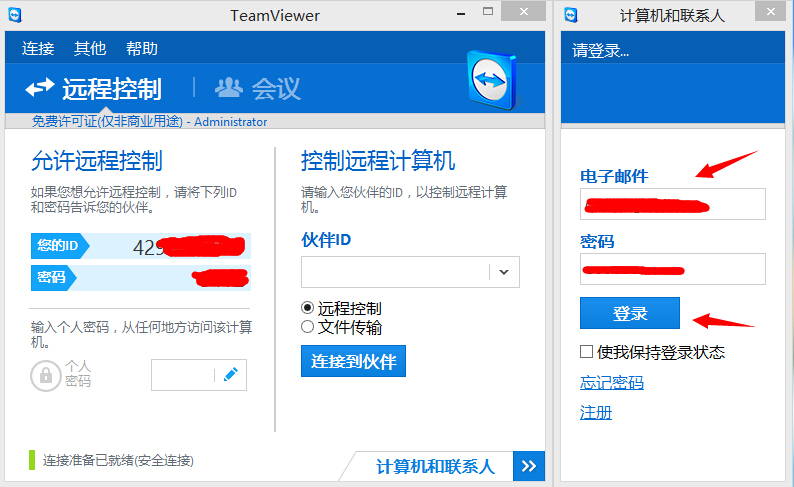Click the double-chevron expand contacts button
Screen dimensions: 794x487
[529, 466]
